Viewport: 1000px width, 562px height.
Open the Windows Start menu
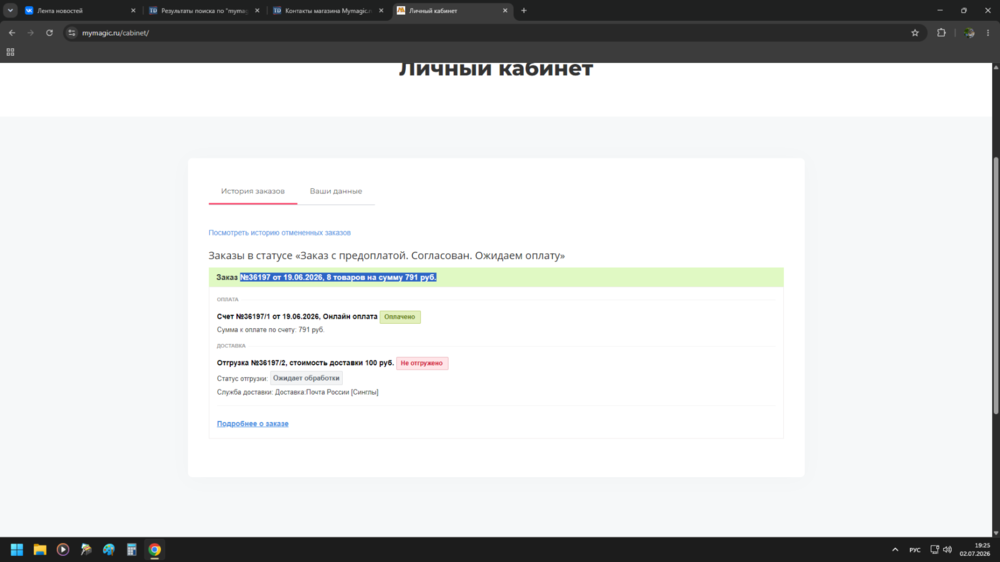(17, 549)
